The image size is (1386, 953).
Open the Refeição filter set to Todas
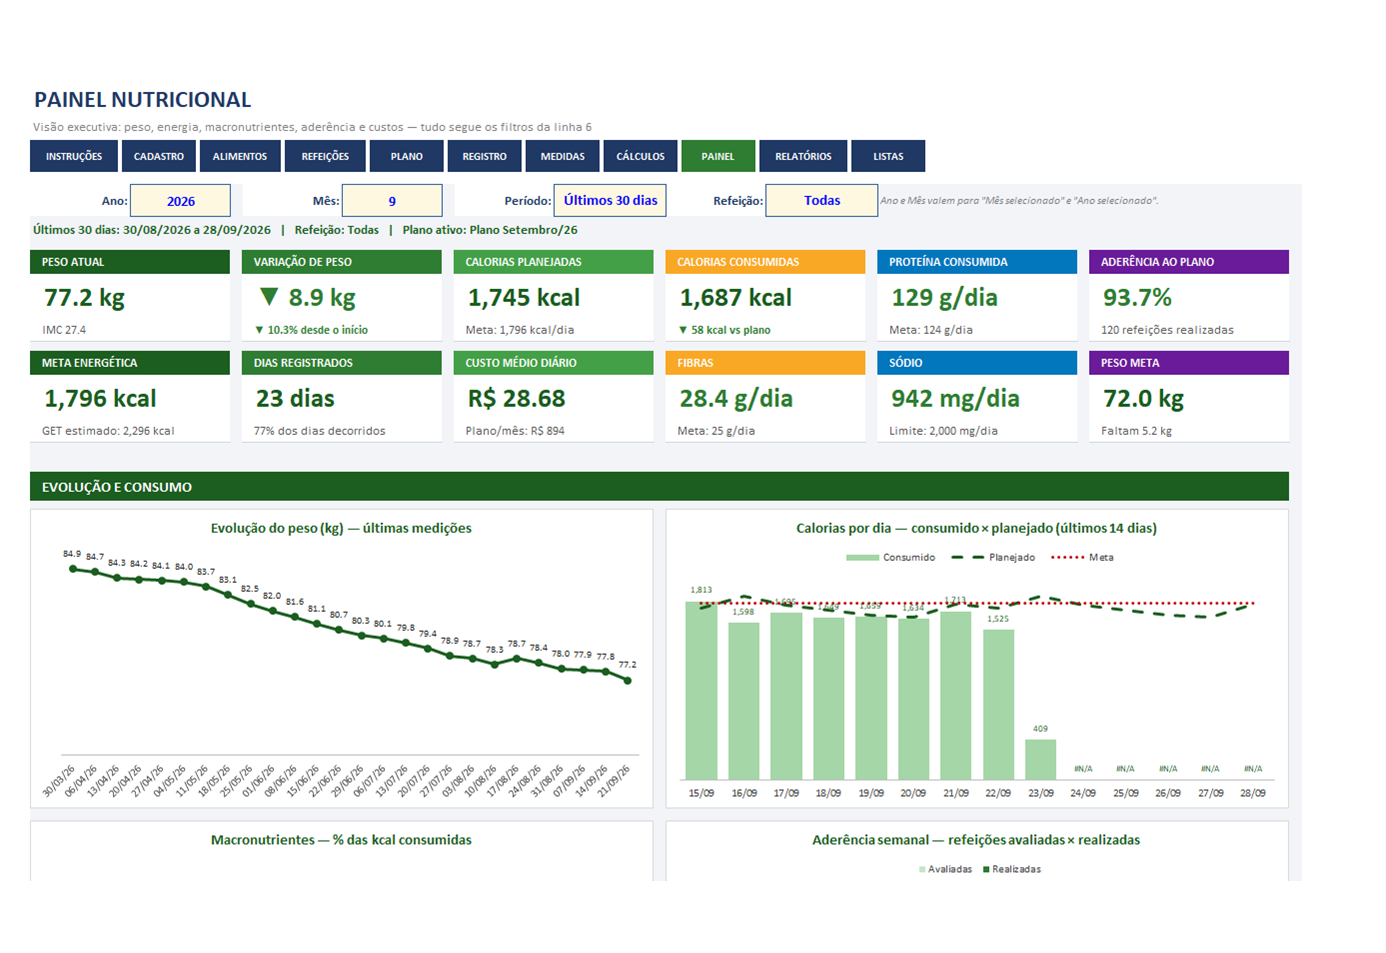[822, 200]
